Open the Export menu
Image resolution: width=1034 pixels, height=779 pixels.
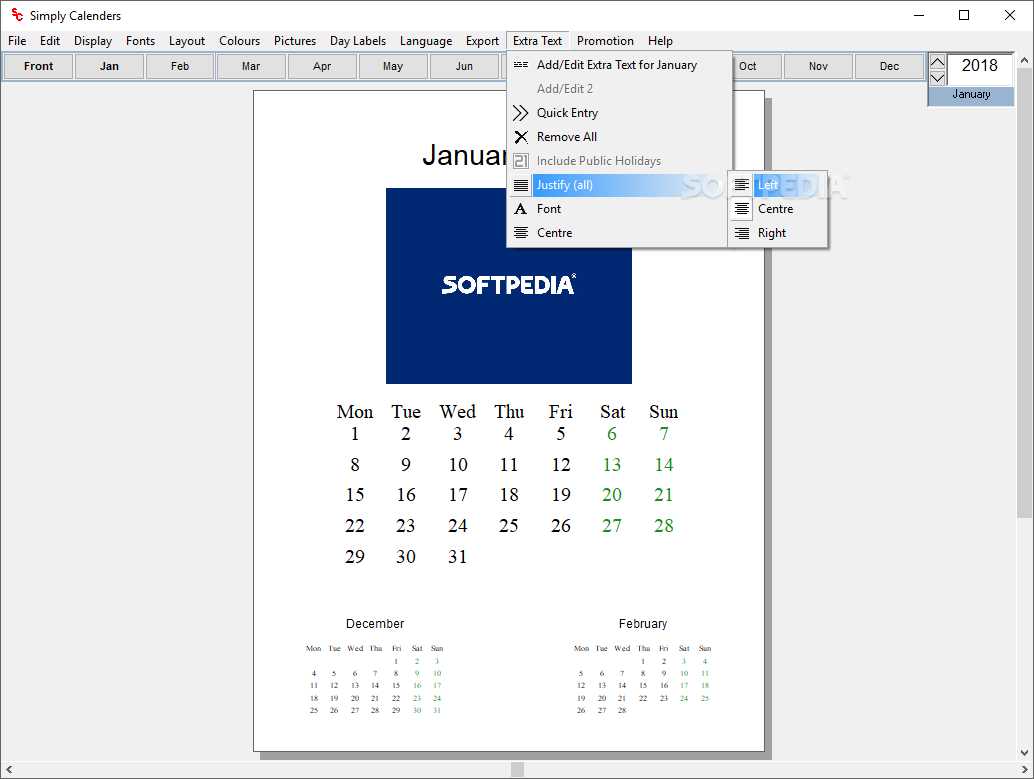(482, 41)
